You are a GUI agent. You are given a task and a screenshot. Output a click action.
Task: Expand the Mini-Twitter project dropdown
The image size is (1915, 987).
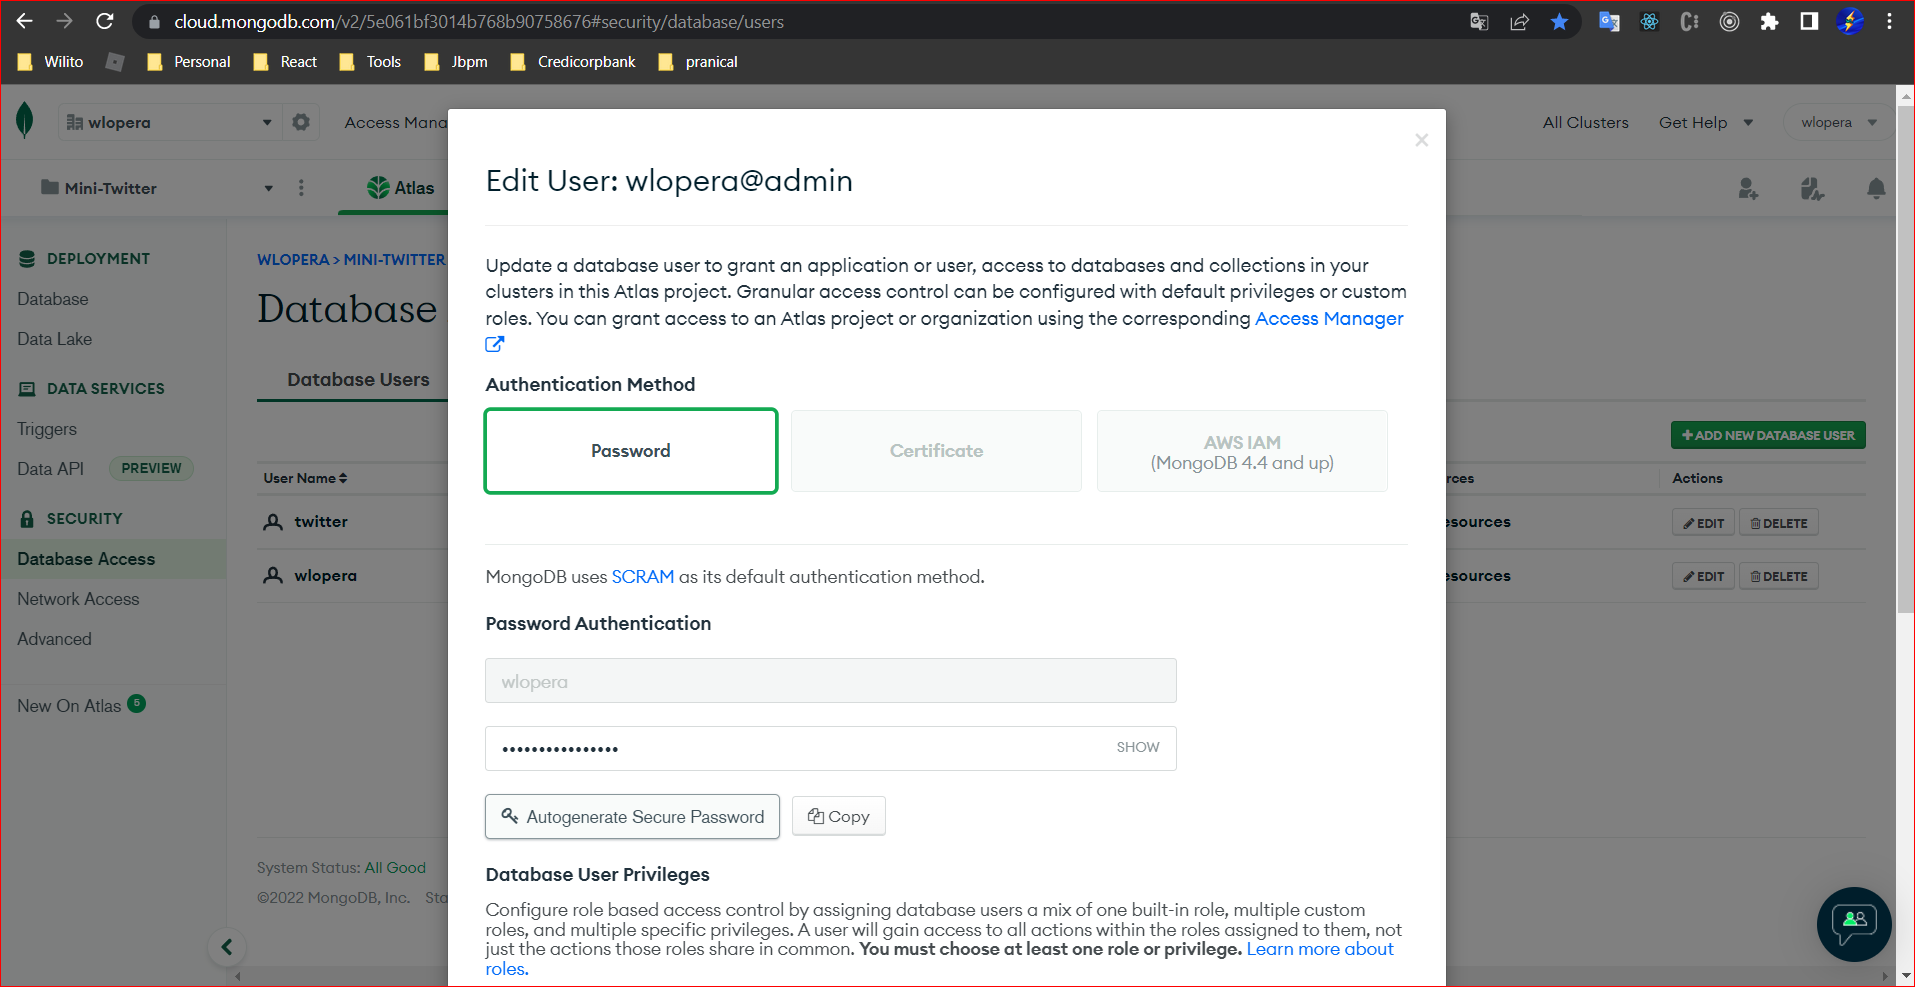pos(267,188)
